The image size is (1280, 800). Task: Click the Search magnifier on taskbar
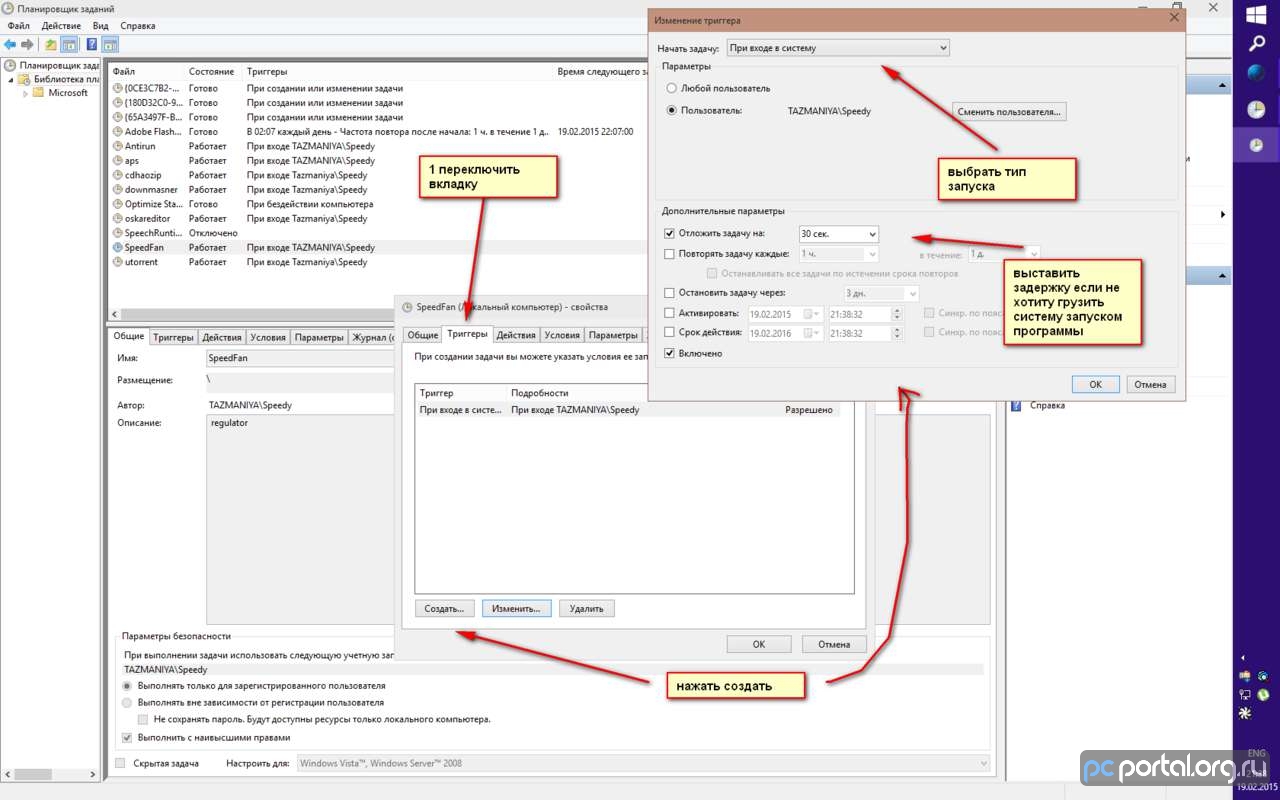1256,43
